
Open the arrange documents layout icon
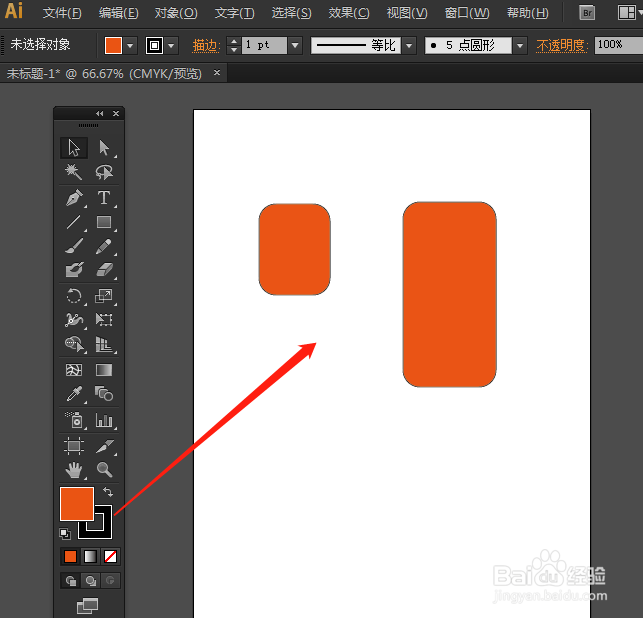pyautogui.click(x=627, y=13)
